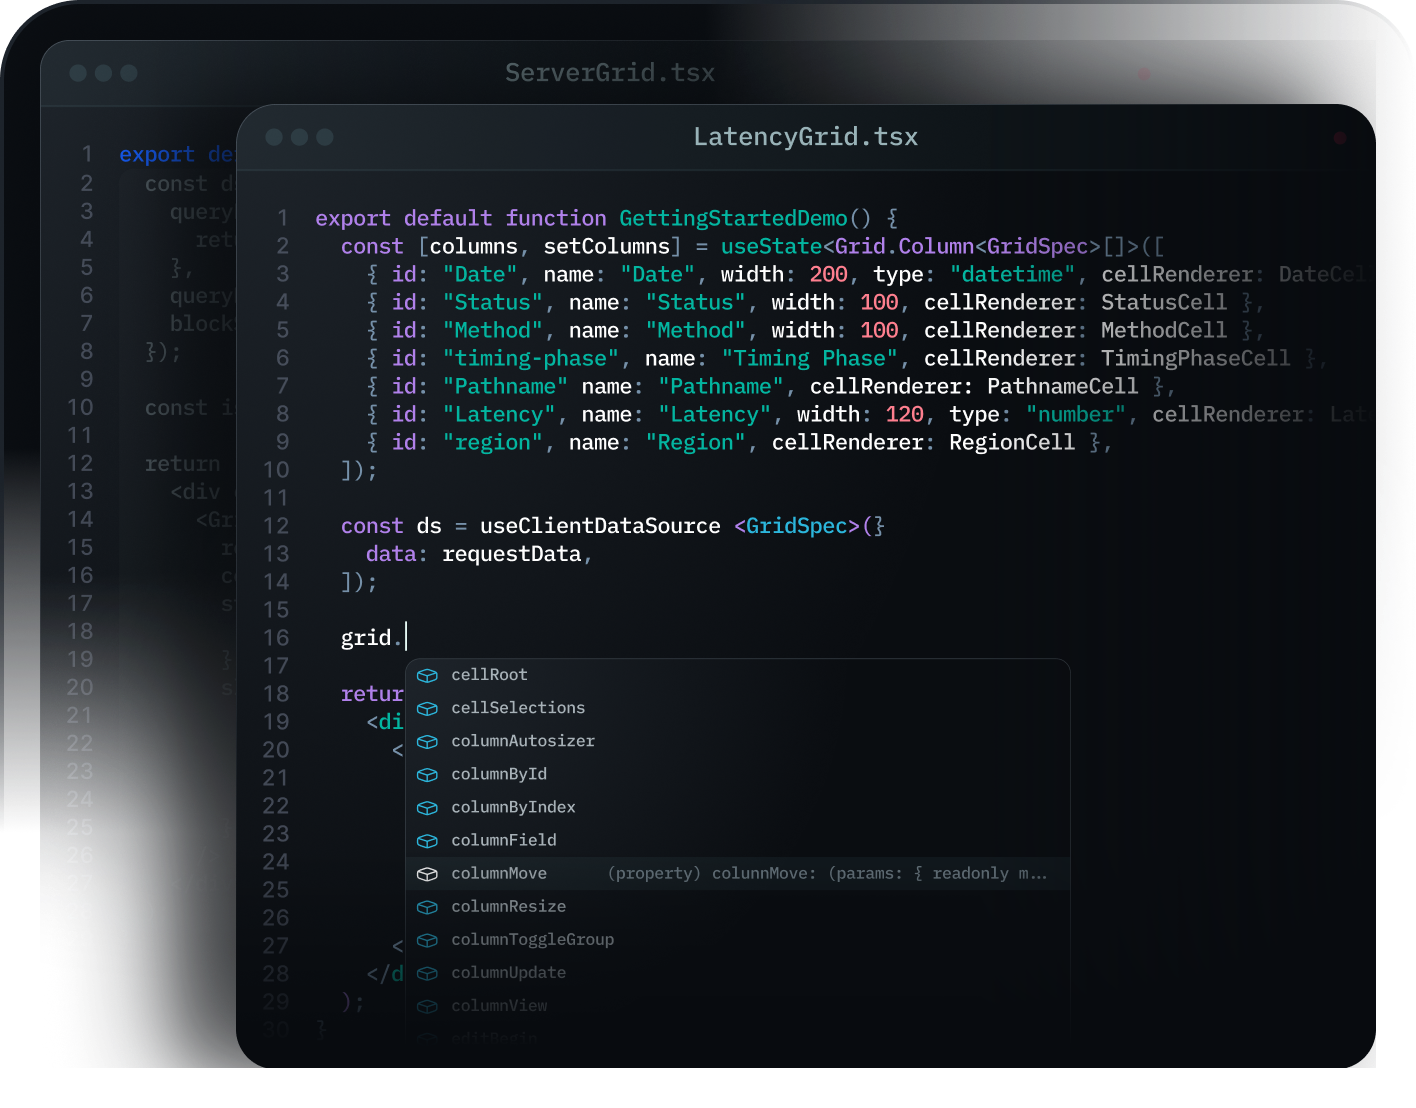Click line number 1 in ServerGrid gutter

coord(87,154)
